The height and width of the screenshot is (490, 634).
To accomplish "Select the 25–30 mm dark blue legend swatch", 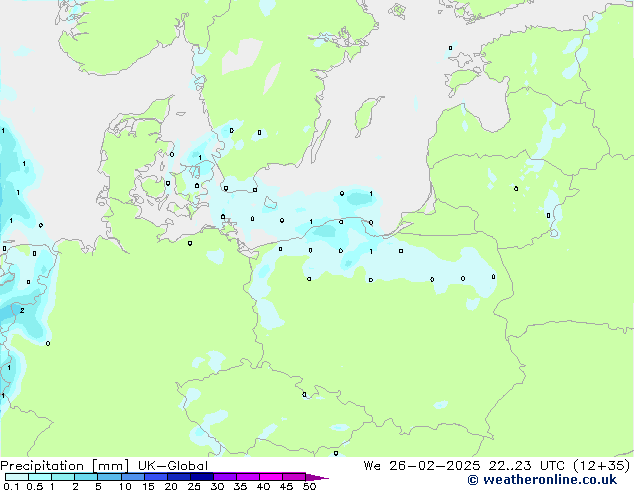I will (201, 477).
